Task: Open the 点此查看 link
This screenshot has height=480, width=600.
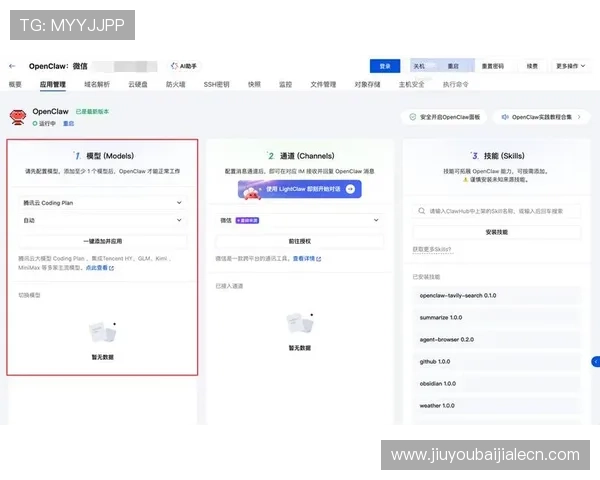Action: 97,268
